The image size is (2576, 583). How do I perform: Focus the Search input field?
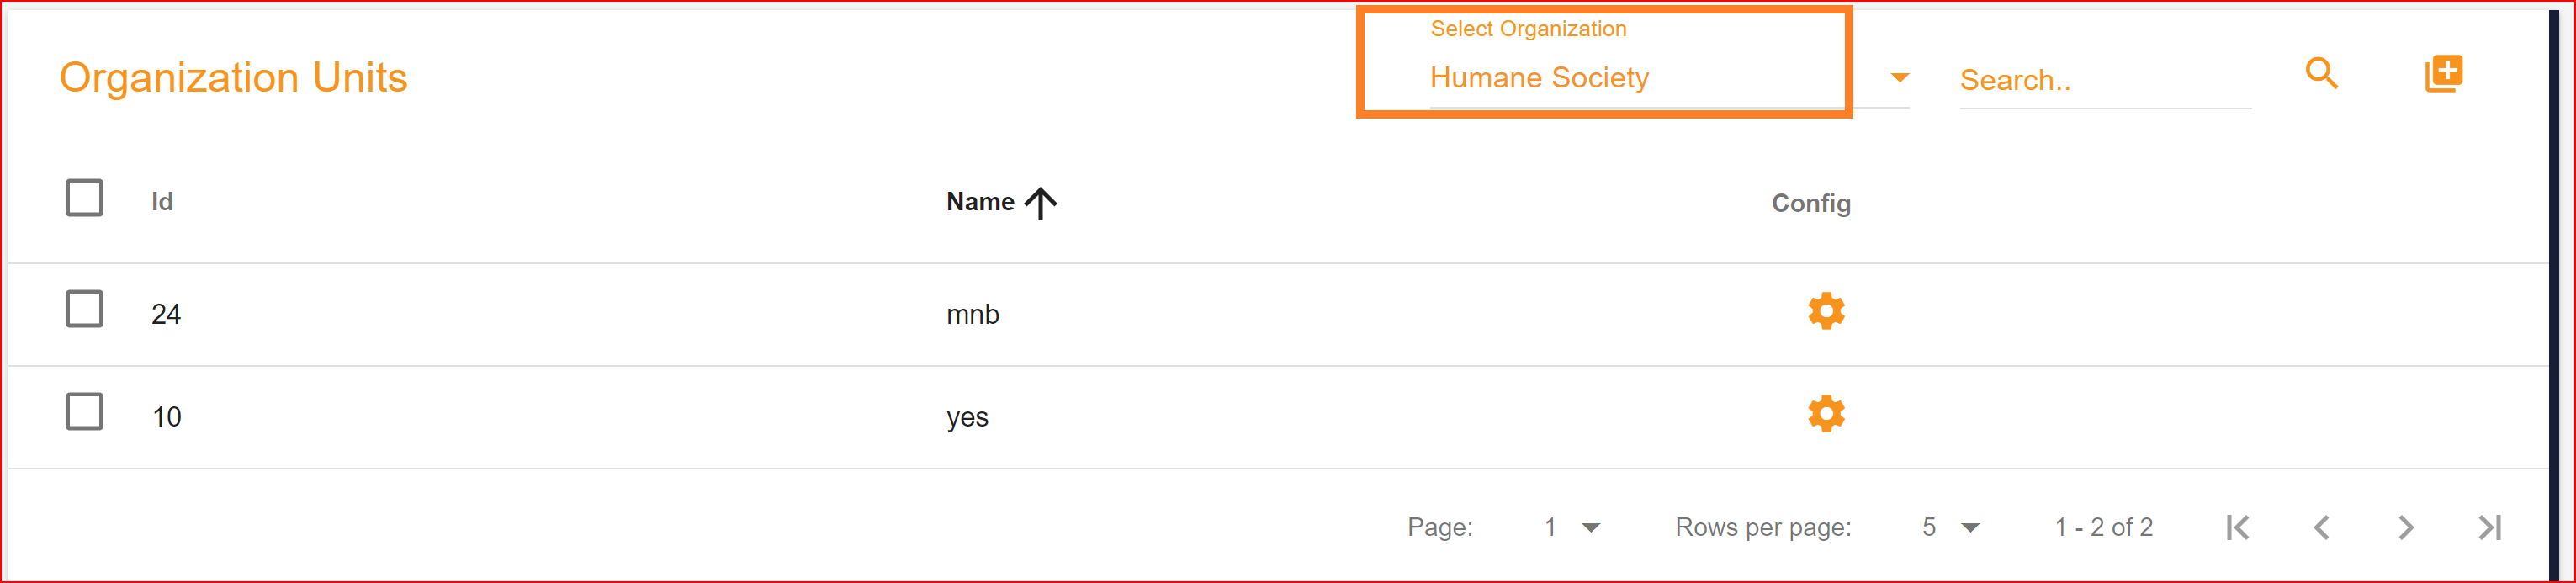[2105, 80]
